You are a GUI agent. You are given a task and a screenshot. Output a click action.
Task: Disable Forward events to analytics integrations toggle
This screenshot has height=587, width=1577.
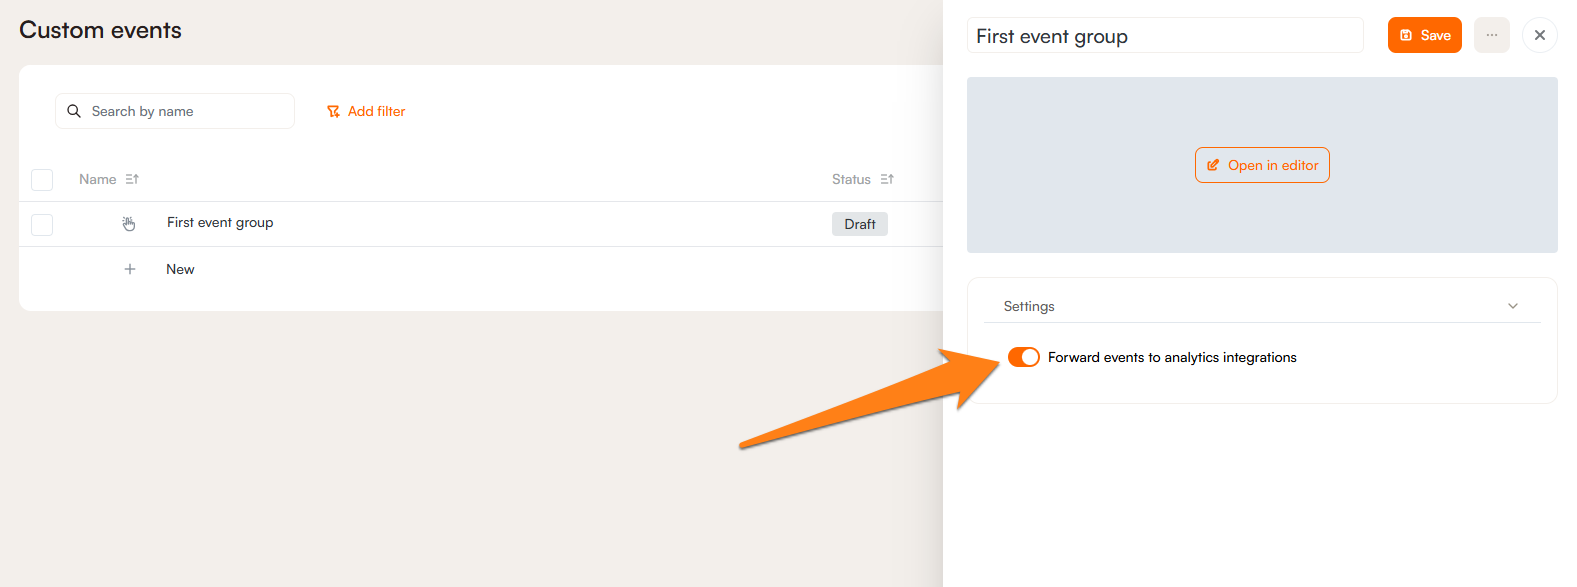tap(1023, 357)
